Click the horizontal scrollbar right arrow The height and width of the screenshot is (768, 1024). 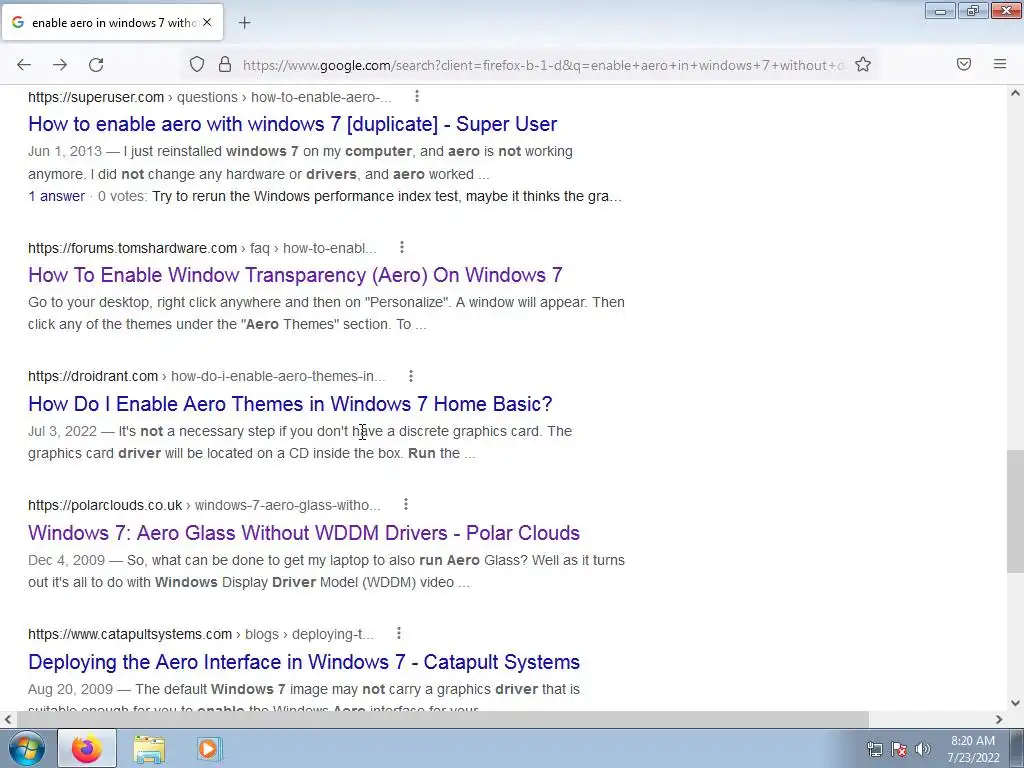click(999, 719)
